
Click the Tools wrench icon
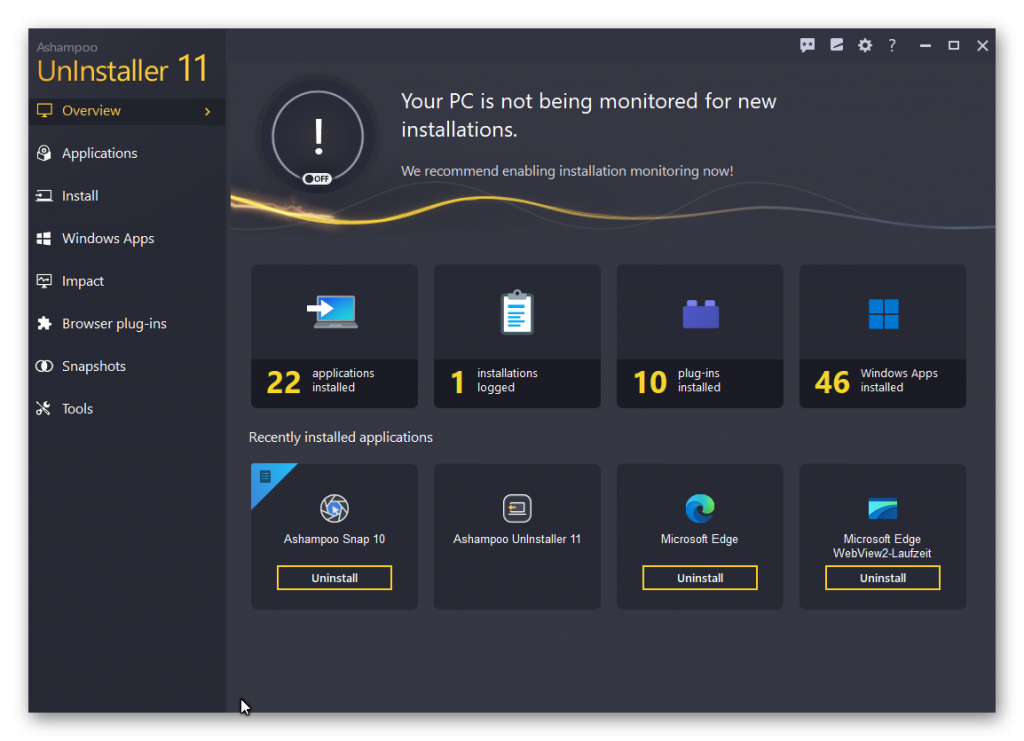(x=44, y=409)
